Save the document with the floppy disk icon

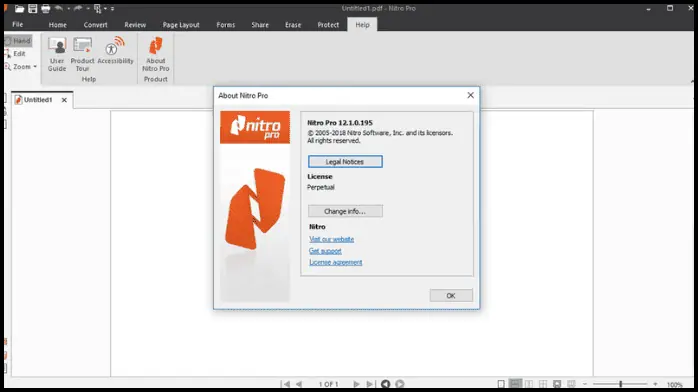pyautogui.click(x=32, y=8)
